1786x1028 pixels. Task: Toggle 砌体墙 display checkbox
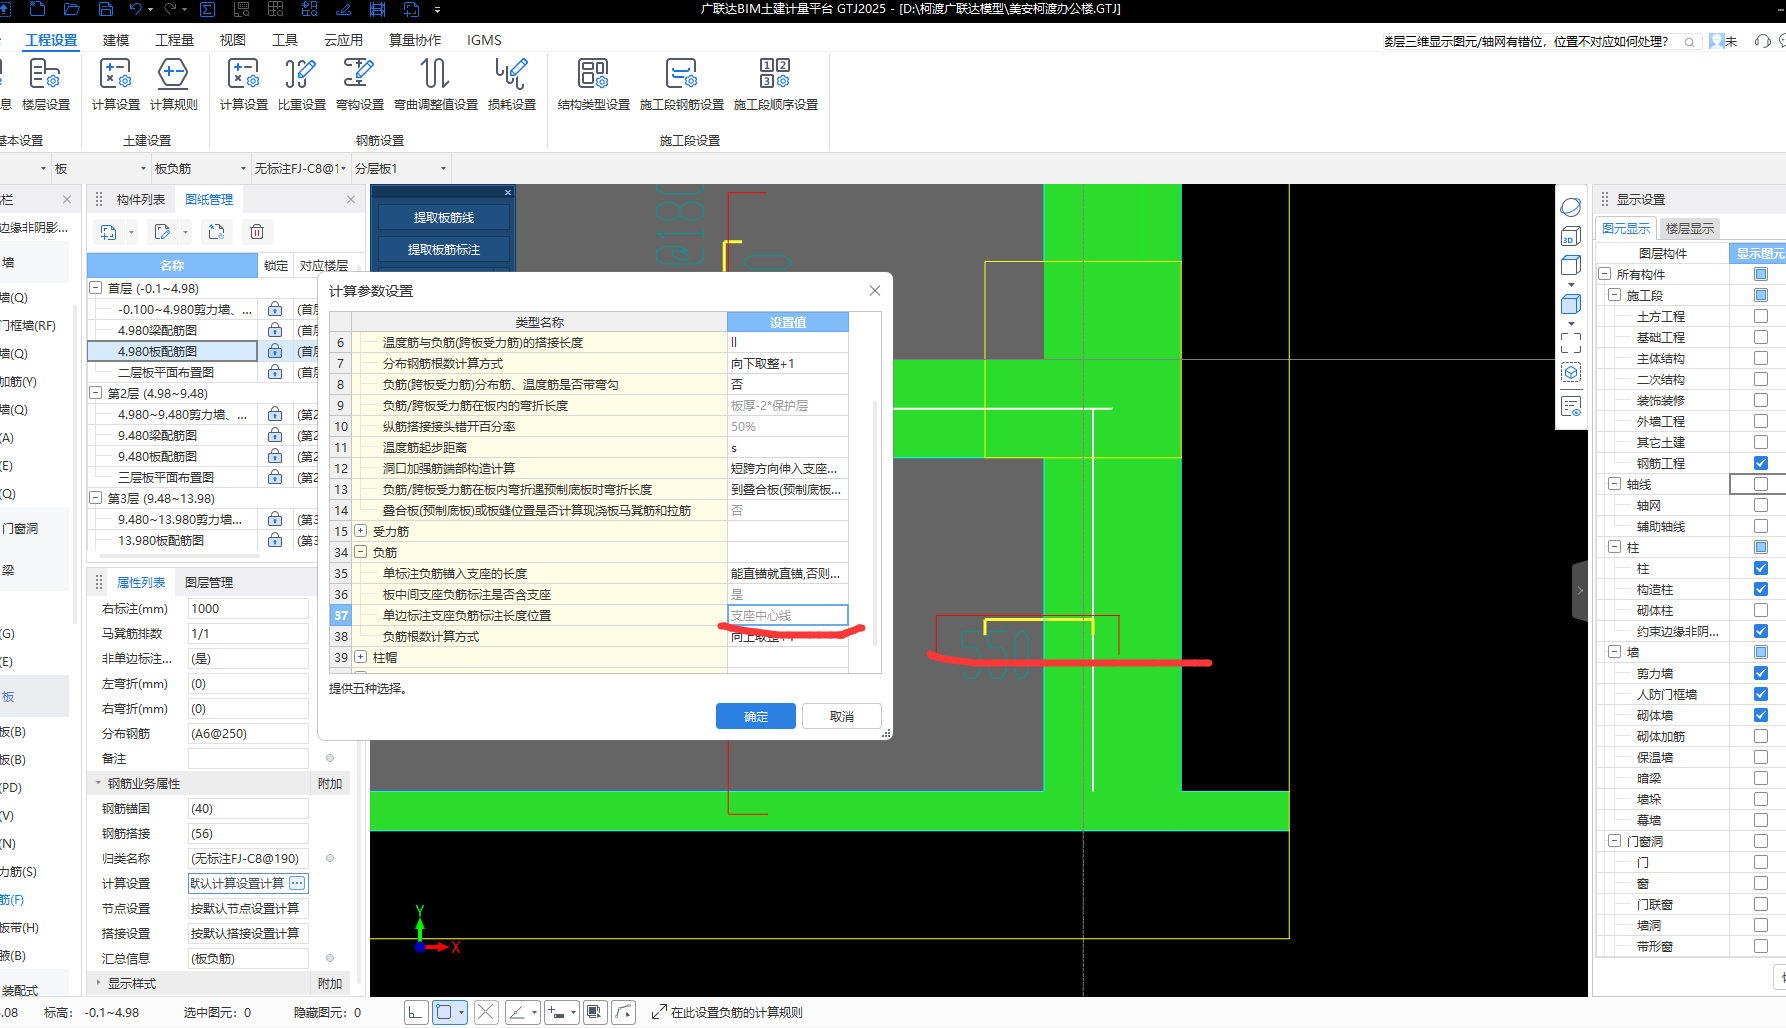click(1761, 715)
